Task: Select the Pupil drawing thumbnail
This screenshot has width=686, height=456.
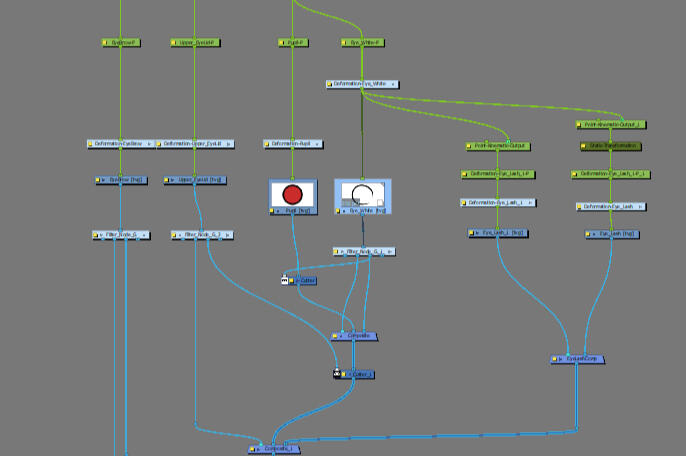Action: coord(292,194)
